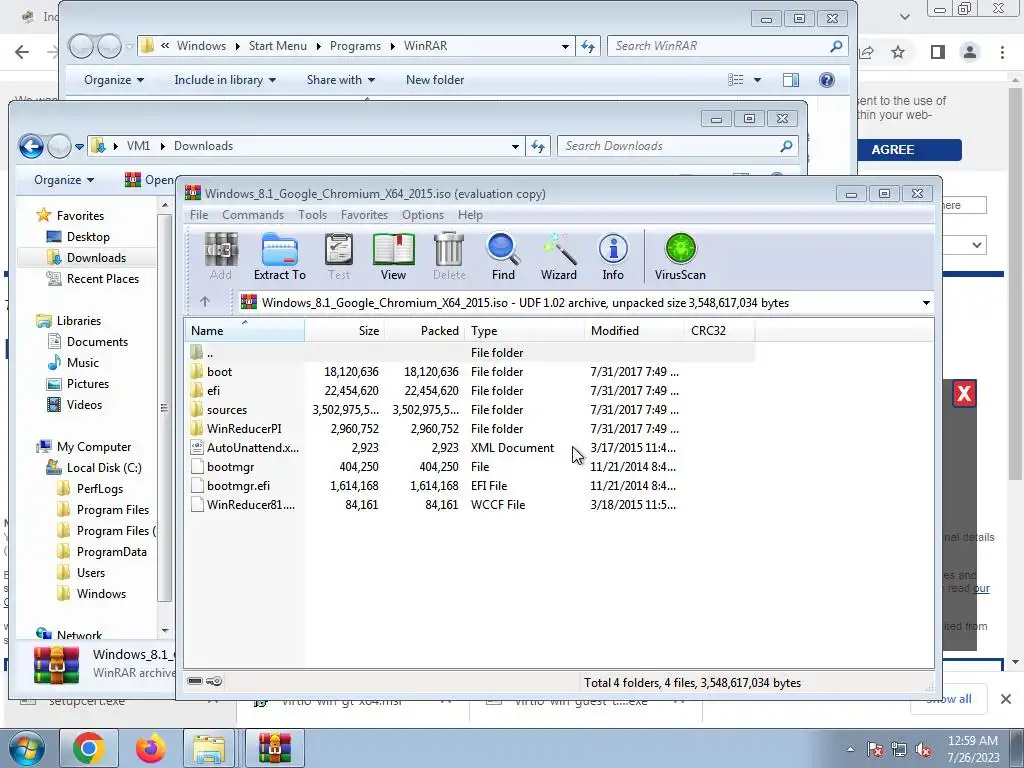Expand the WinRAR archive path dropdown
The height and width of the screenshot is (768, 1024).
coord(926,303)
